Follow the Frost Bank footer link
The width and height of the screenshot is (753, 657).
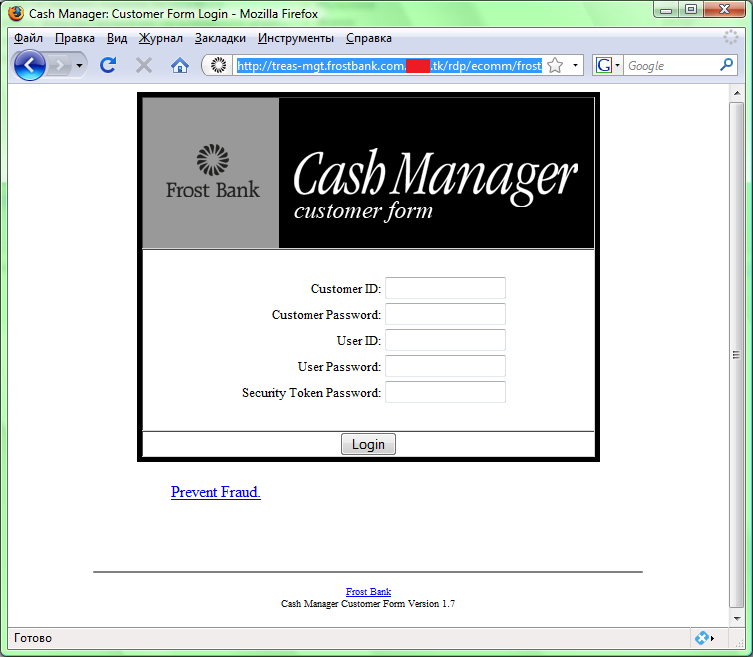[368, 592]
